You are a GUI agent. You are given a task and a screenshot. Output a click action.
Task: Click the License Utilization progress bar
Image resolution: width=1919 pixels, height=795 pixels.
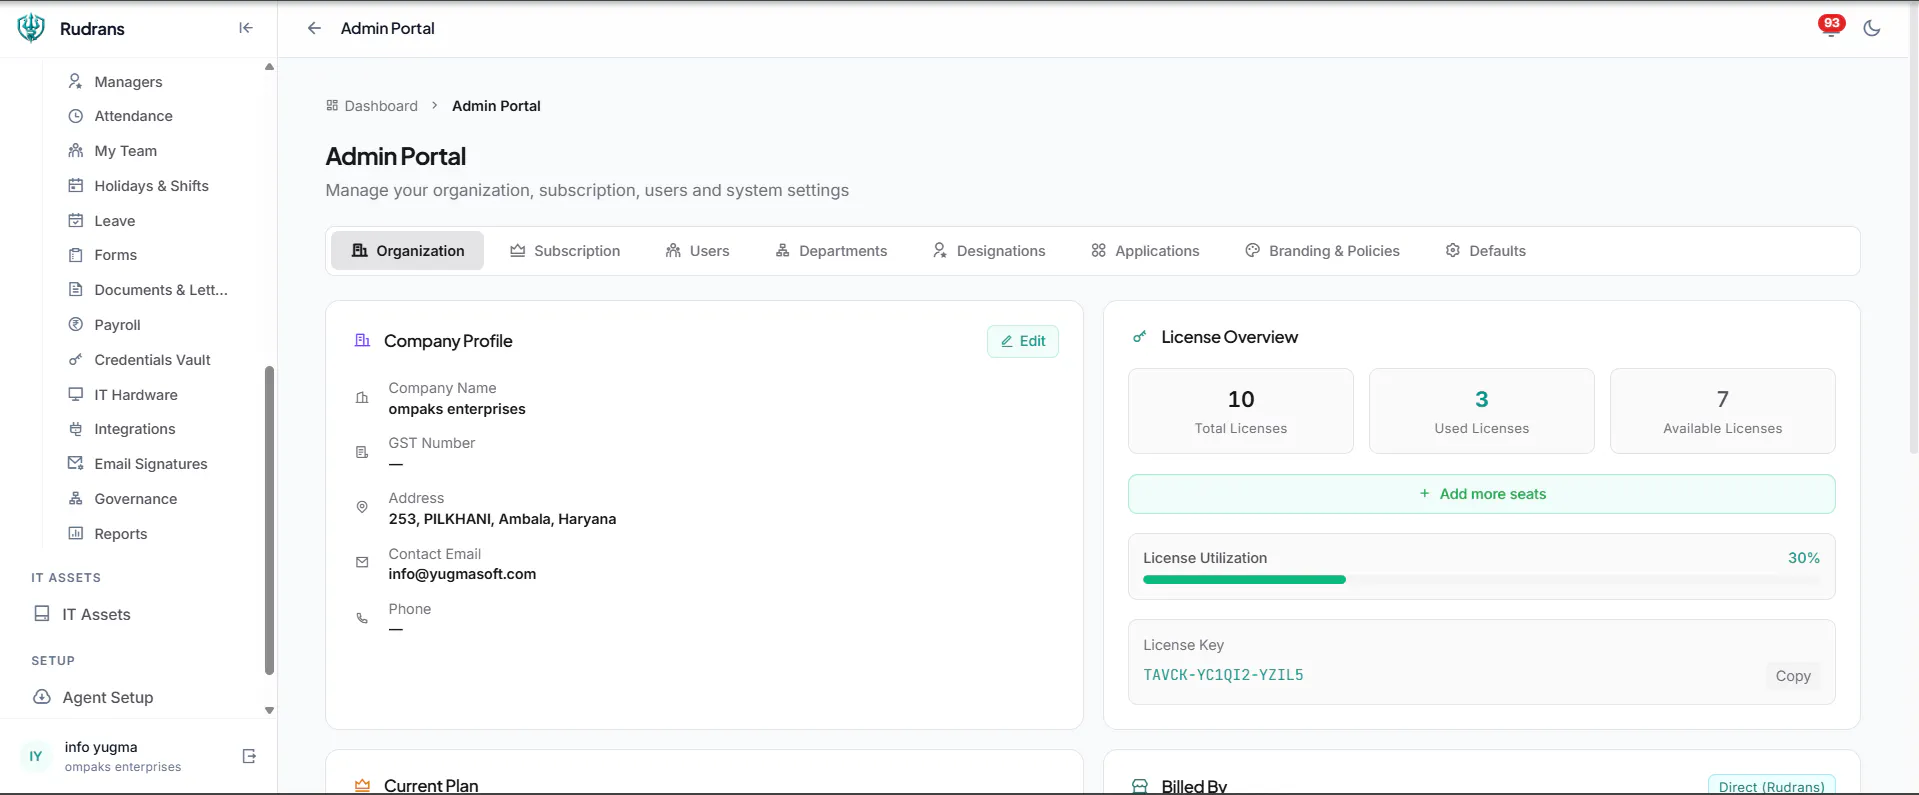(1482, 580)
